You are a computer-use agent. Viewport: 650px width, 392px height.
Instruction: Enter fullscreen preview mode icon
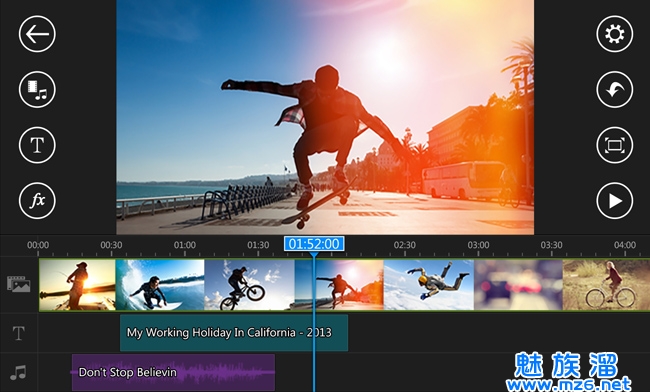tap(615, 145)
